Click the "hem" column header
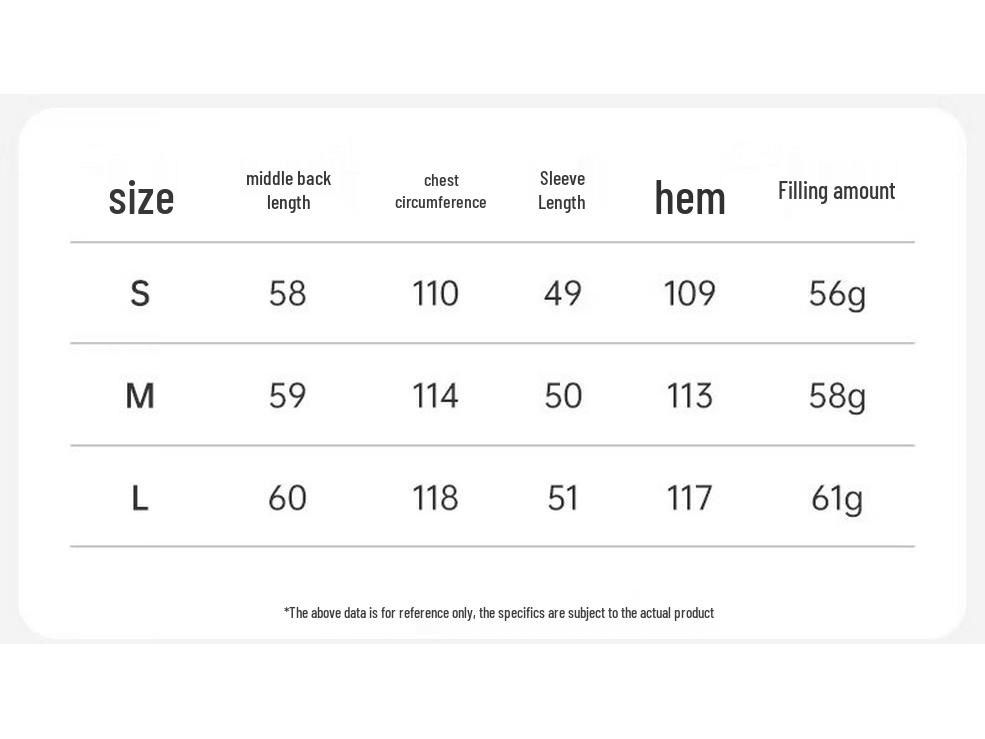The image size is (985, 739). tap(690, 198)
